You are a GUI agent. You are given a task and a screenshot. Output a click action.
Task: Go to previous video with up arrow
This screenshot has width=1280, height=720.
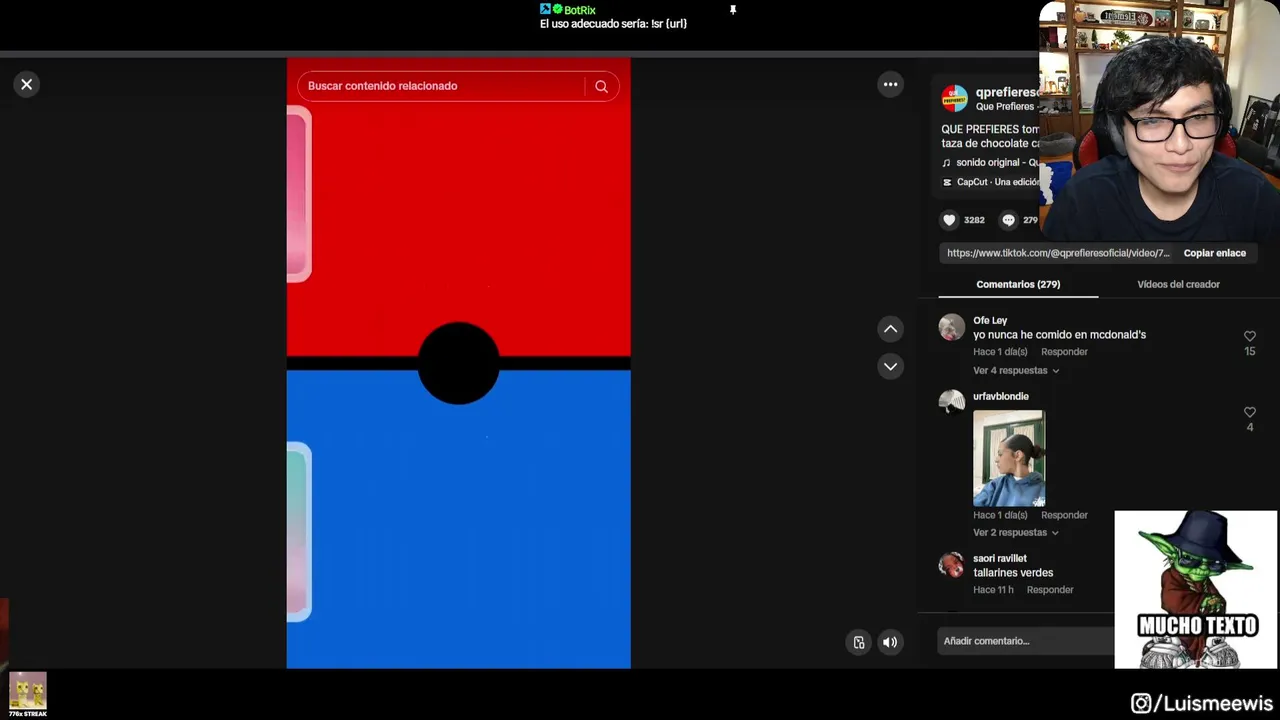click(890, 329)
